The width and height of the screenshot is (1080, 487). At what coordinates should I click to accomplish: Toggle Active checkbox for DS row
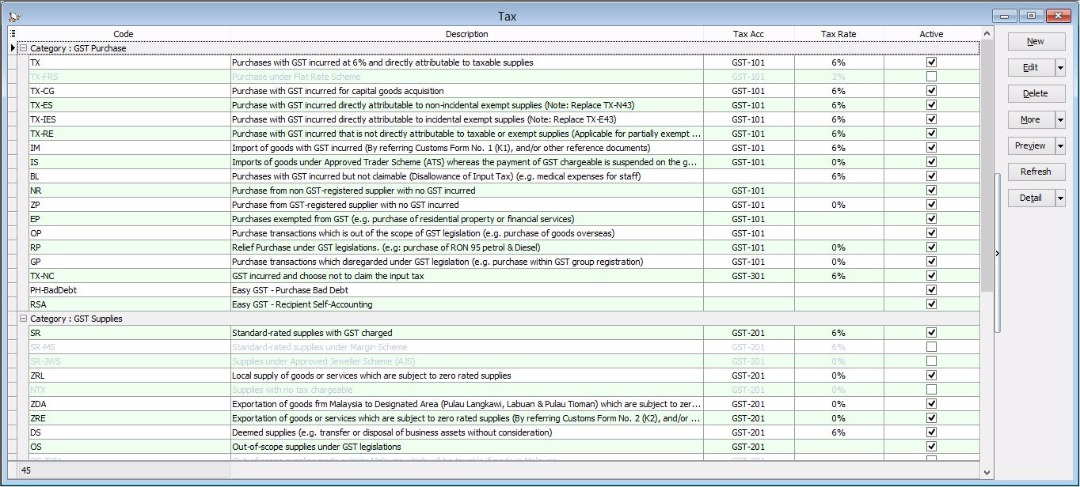932,433
